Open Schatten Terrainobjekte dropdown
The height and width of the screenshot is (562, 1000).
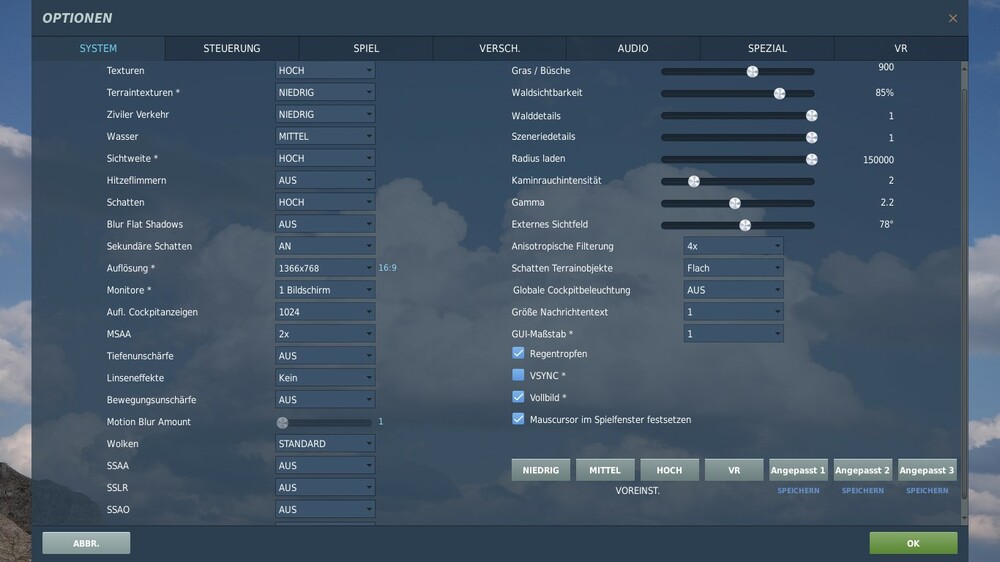tap(733, 268)
